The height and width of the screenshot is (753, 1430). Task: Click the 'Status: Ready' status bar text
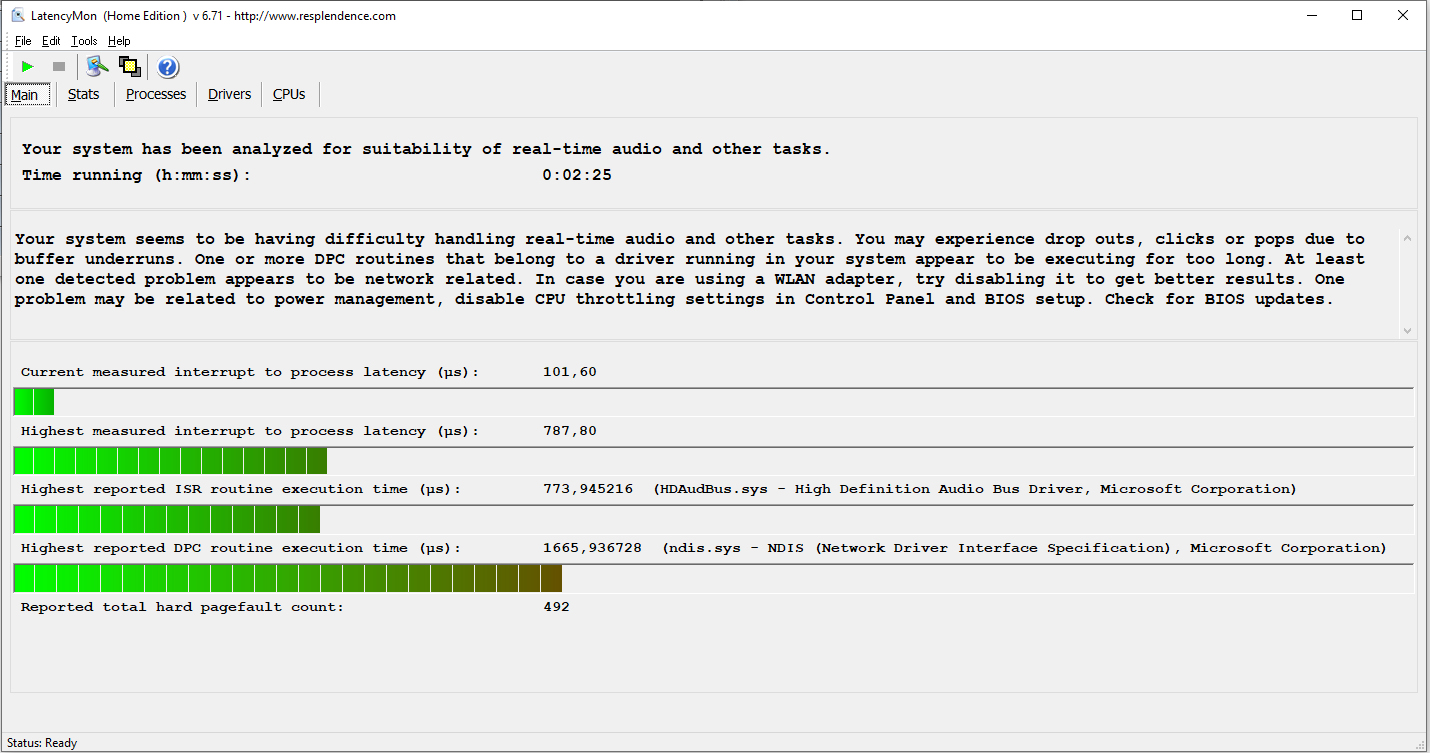[42, 743]
